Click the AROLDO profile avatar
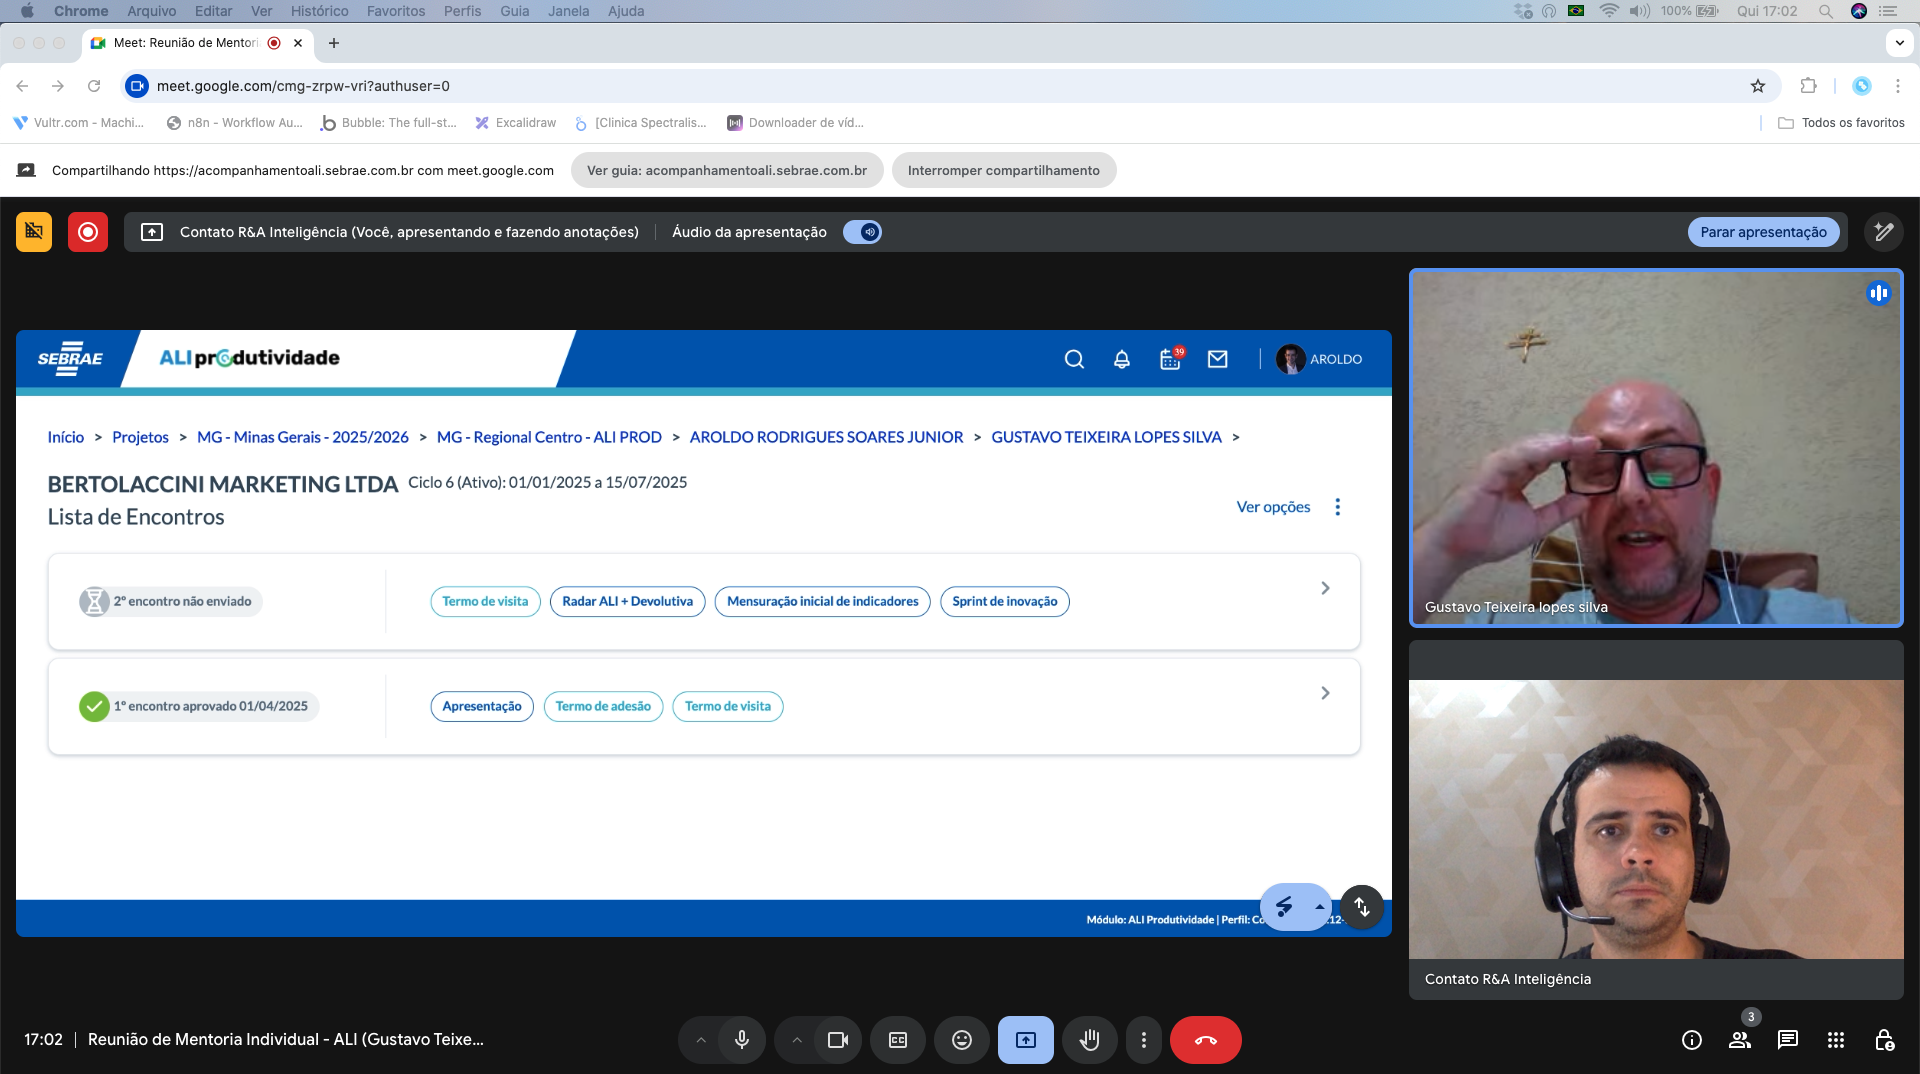The height and width of the screenshot is (1074, 1920). click(x=1290, y=359)
